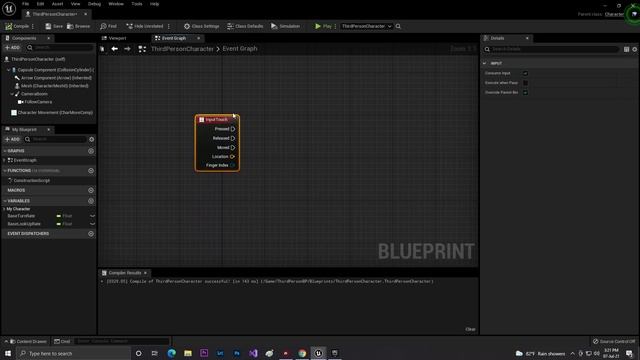Add new event dispatcher plus icon
The width and height of the screenshot is (640, 360).
[x=91, y=233]
